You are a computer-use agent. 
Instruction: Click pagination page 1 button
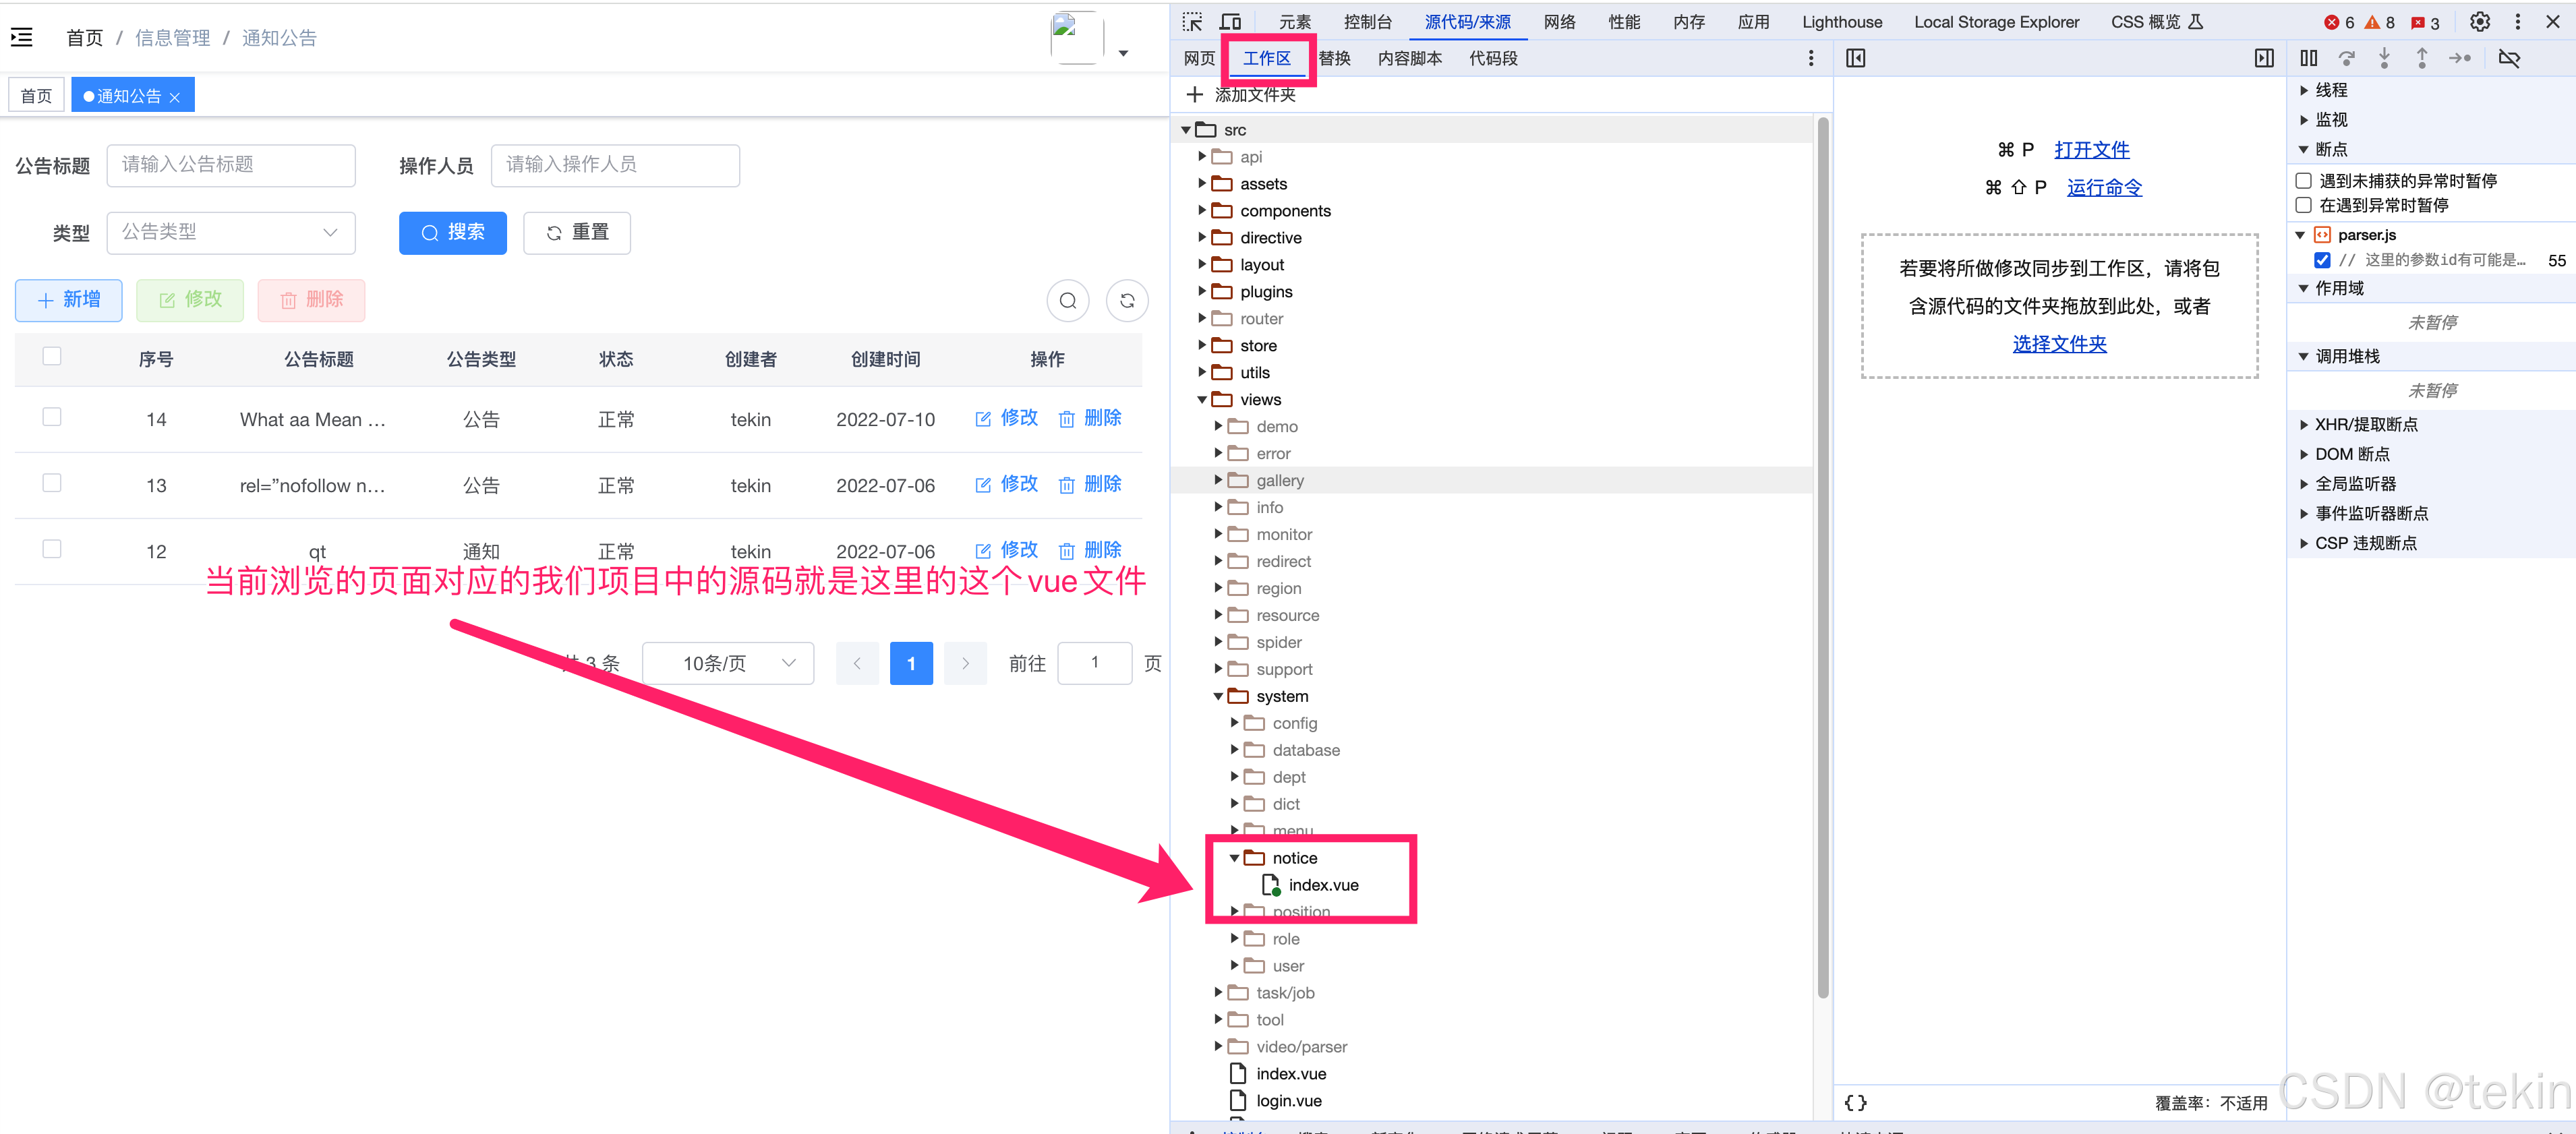911,663
